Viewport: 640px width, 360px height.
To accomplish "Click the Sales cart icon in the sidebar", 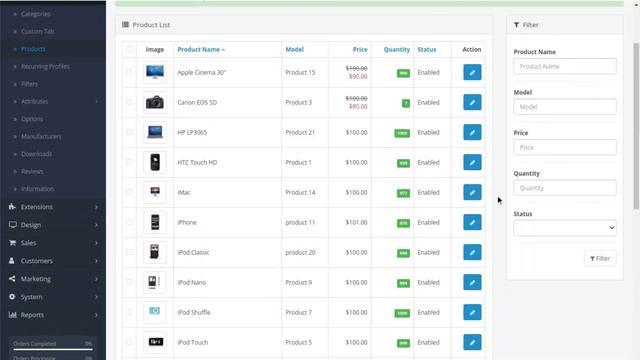I will pos(12,243).
